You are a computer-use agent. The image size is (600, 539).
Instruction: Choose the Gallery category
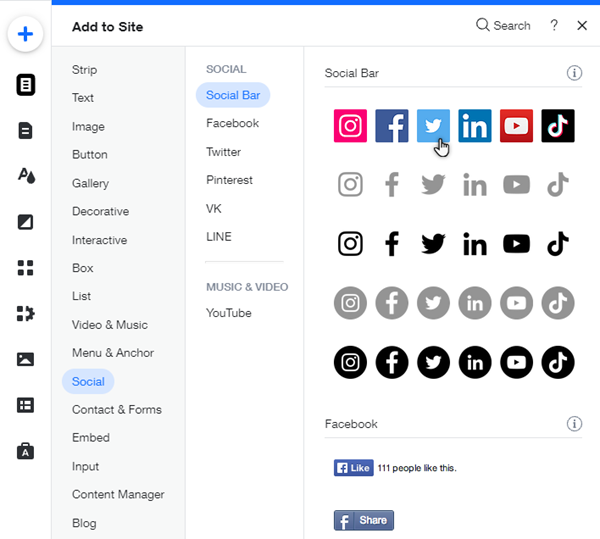point(90,183)
